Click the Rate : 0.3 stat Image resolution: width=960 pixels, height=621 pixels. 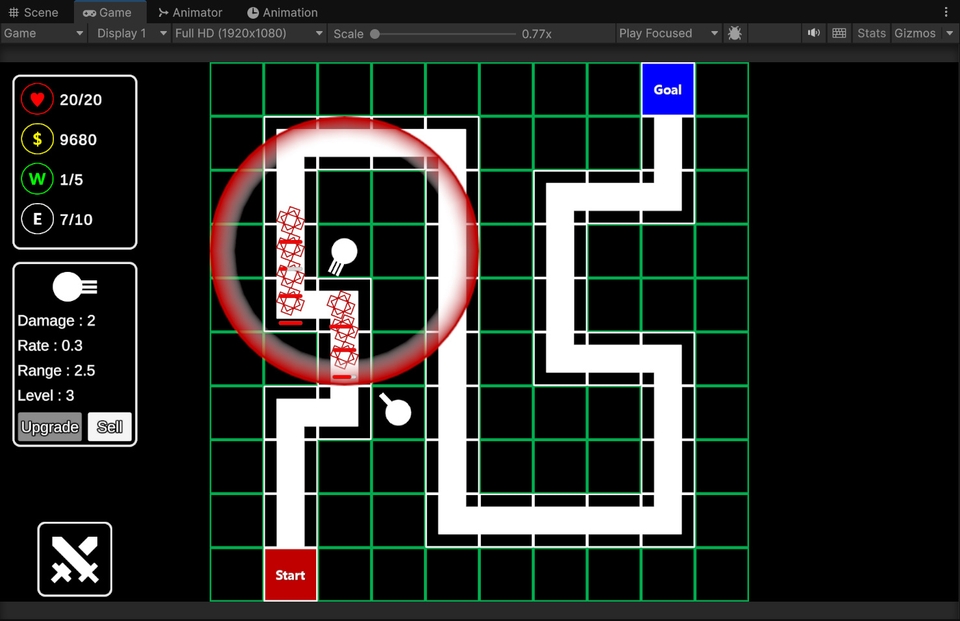(x=50, y=345)
